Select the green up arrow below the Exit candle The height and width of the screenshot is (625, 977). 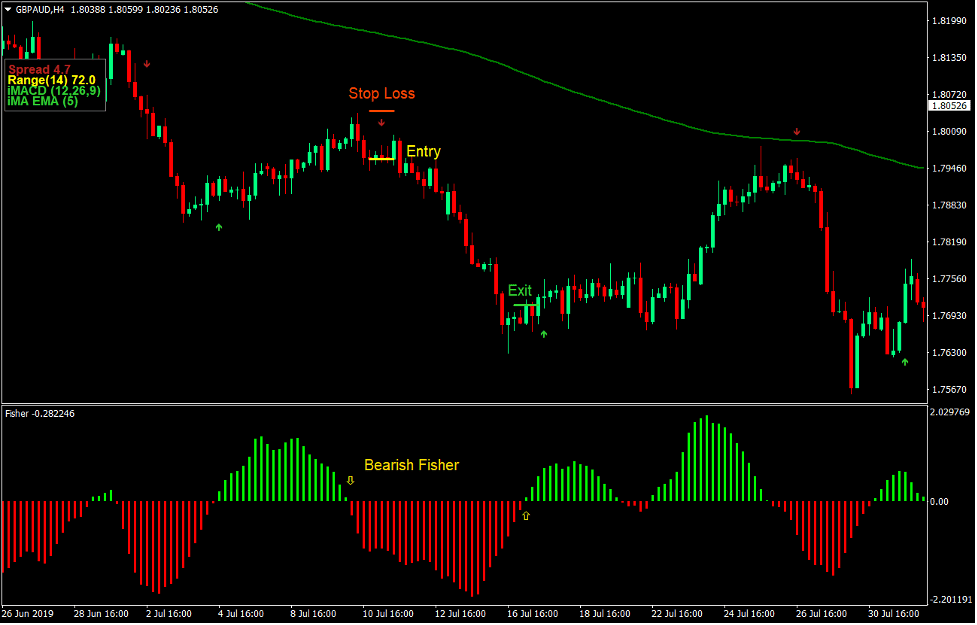[544, 334]
